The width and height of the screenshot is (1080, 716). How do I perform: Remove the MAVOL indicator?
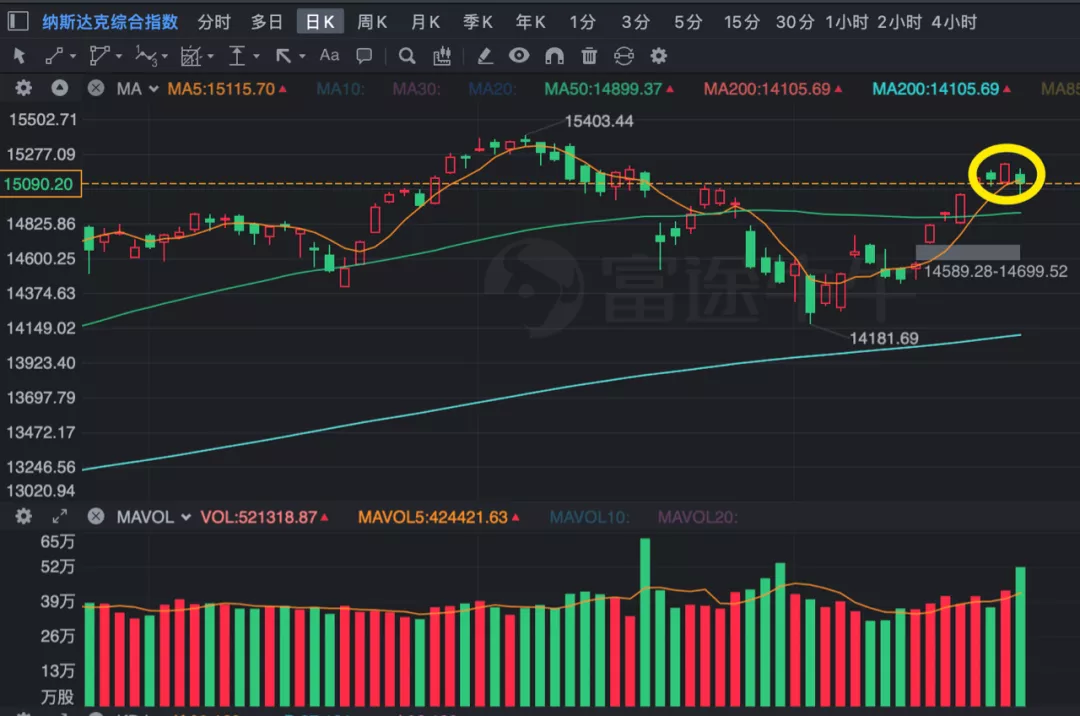pos(96,516)
